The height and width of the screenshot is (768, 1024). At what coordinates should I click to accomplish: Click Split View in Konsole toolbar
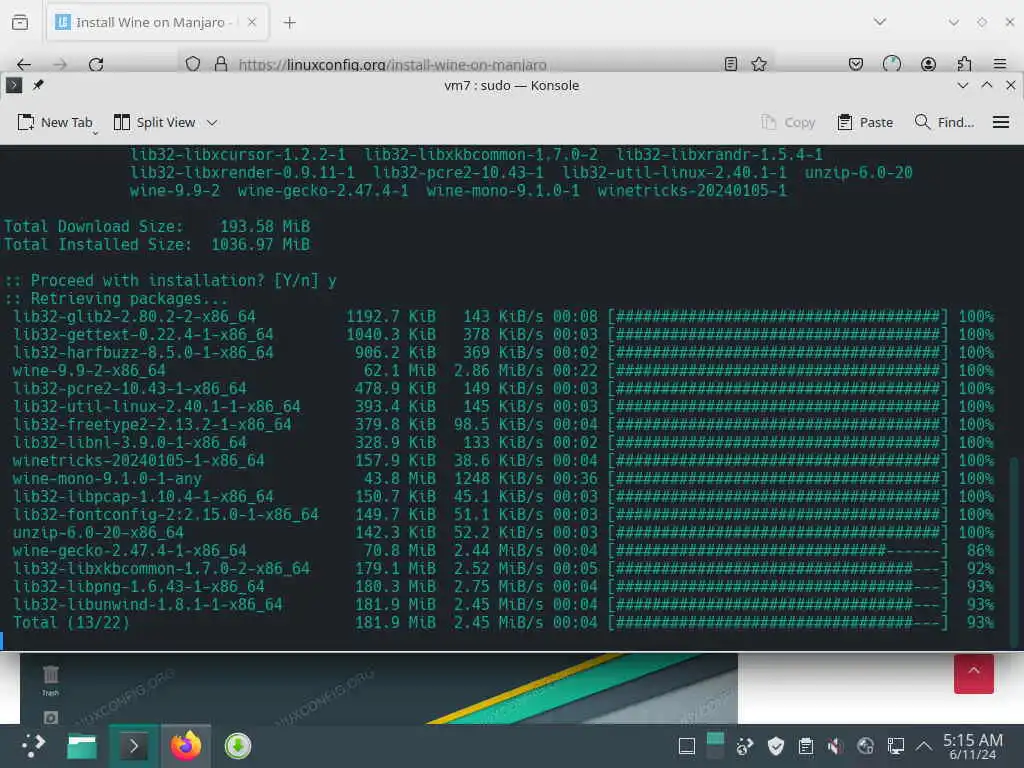click(154, 122)
